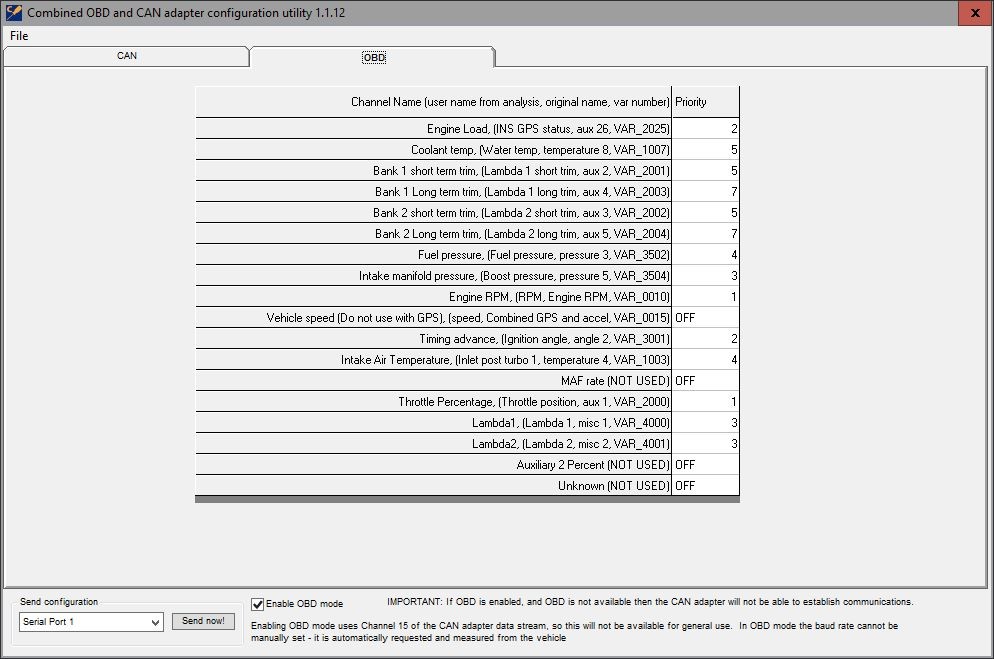Click the Vehicle speed OFF priority cell
994x659 pixels.
[x=705, y=318]
